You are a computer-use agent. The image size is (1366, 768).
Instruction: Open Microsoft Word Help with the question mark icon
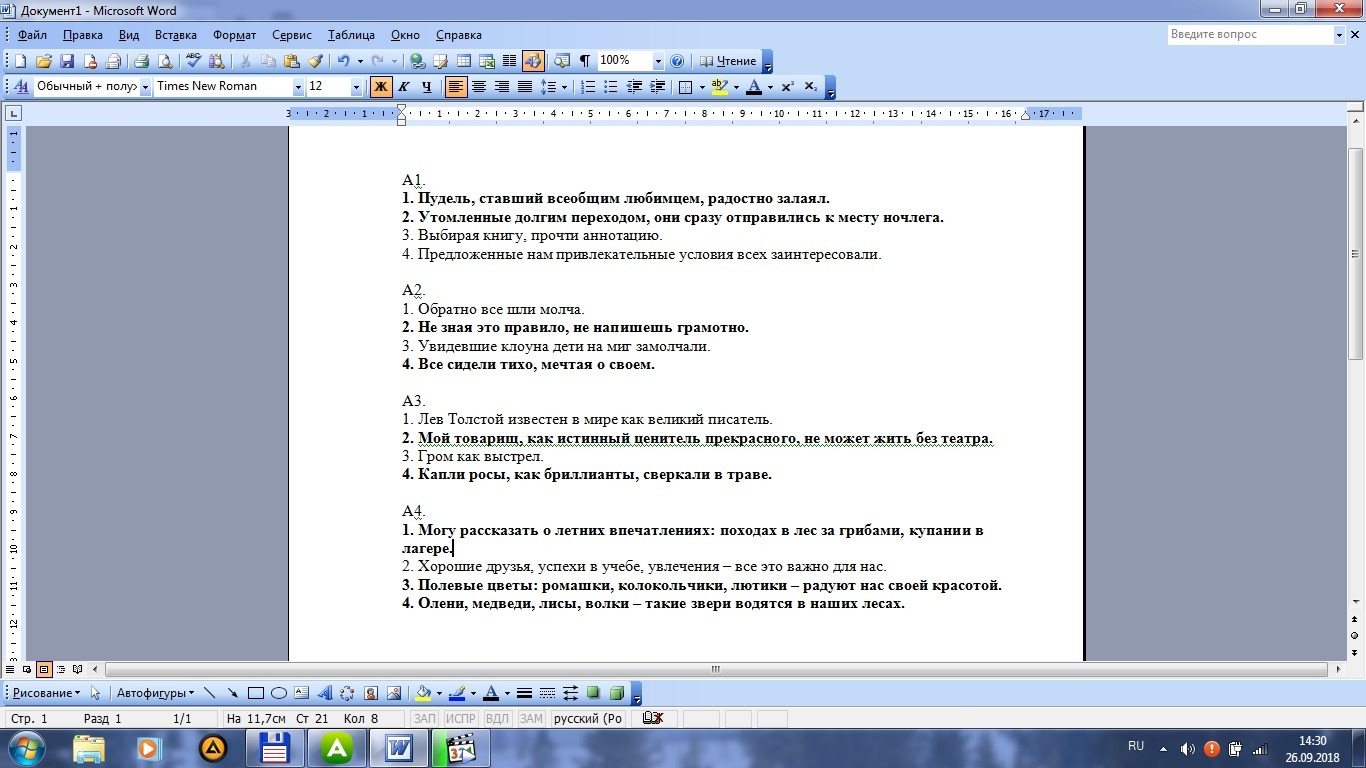pyautogui.click(x=677, y=61)
